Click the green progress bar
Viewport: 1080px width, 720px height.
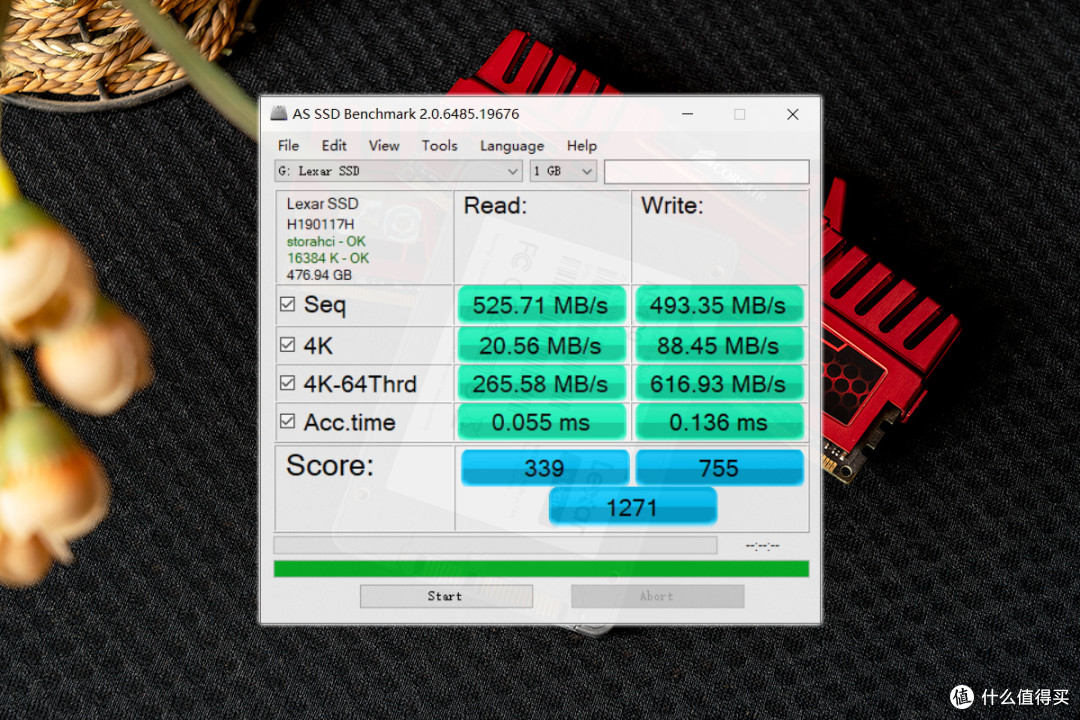coord(541,568)
